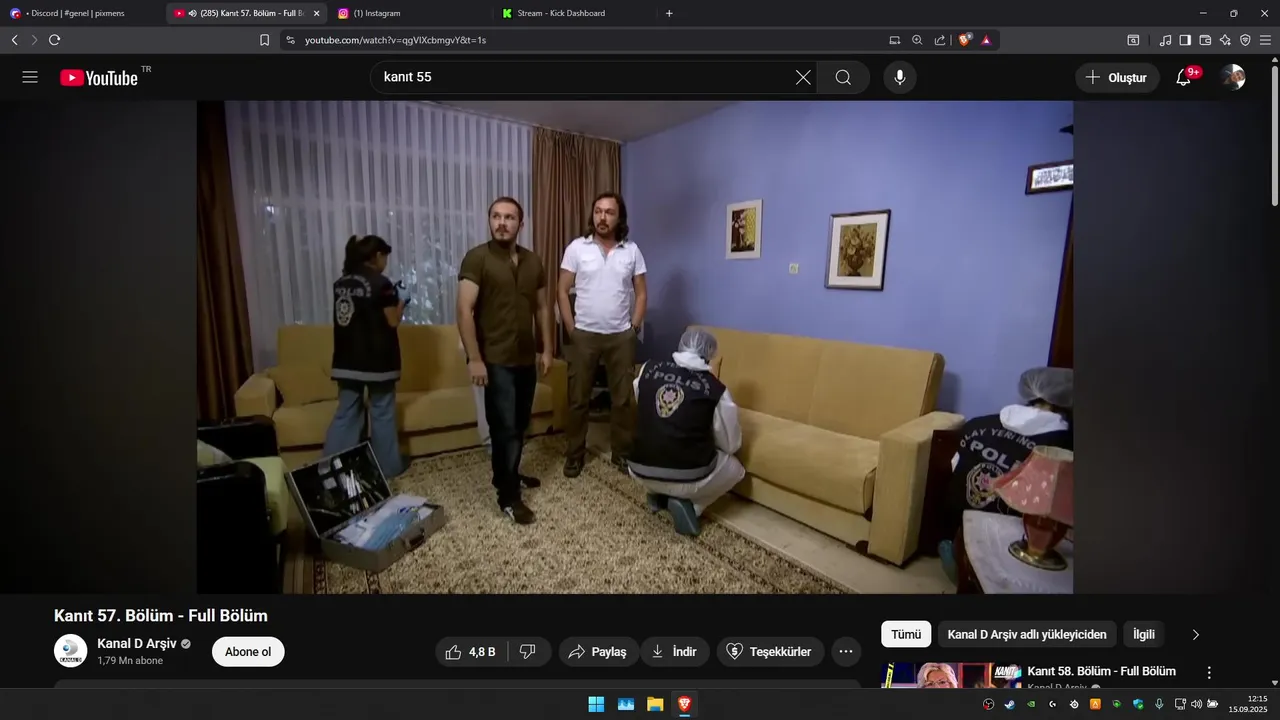Viewport: 1280px width, 720px height.
Task: Open the account avatar menu
Action: click(1233, 77)
